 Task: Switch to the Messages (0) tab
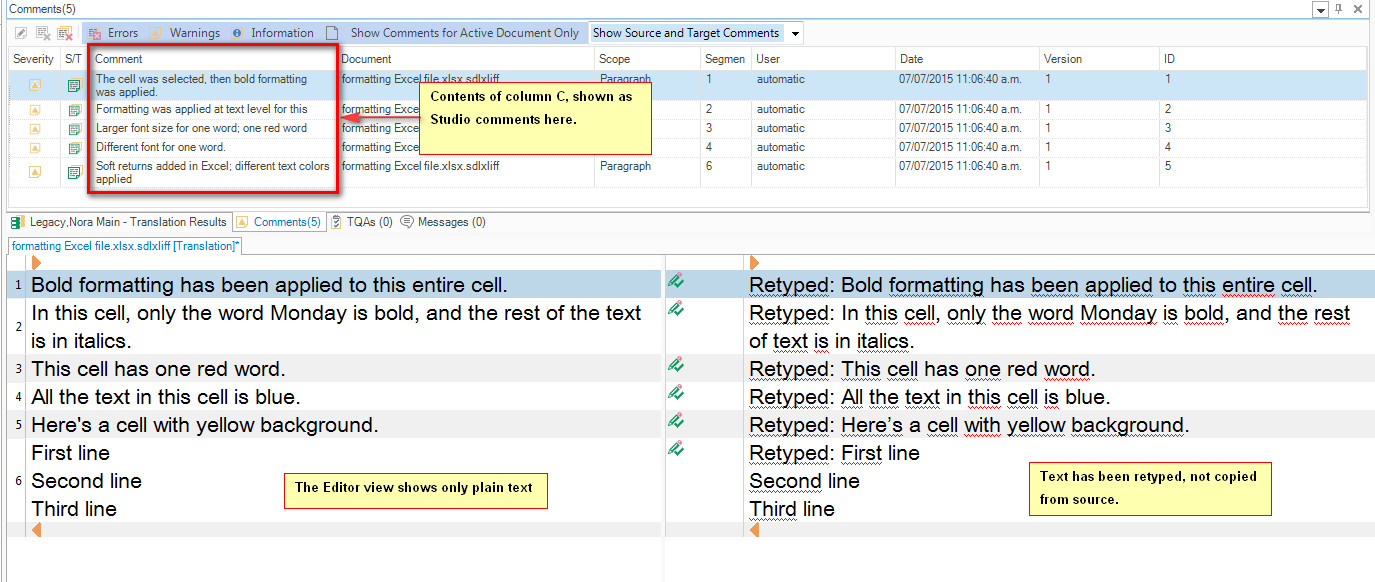(443, 222)
